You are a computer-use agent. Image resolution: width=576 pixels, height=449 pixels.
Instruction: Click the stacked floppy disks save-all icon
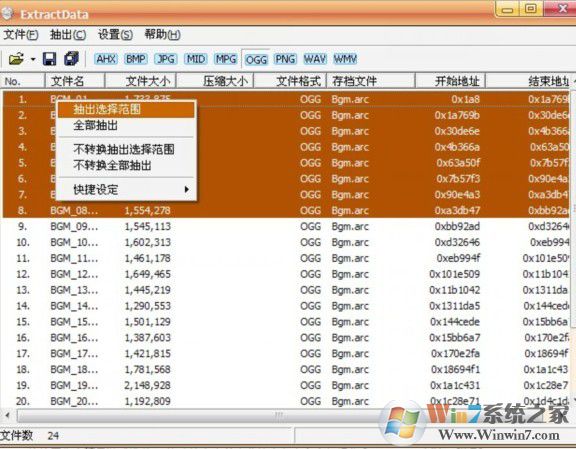tap(71, 59)
